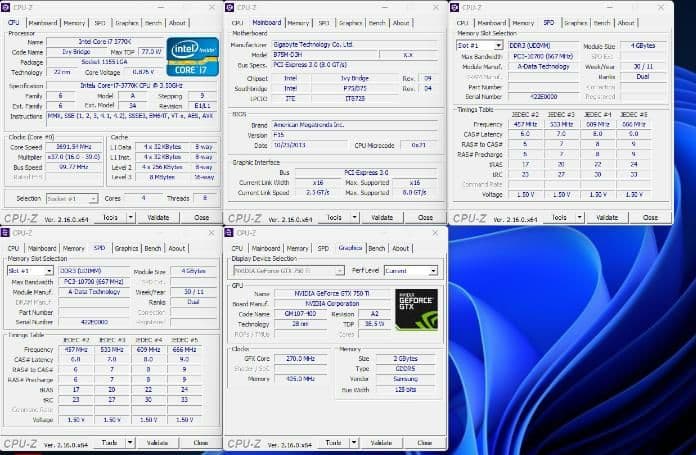696x455 pixels.
Task: Open Graphics tab in the Mainboard window
Action: [x=350, y=23]
